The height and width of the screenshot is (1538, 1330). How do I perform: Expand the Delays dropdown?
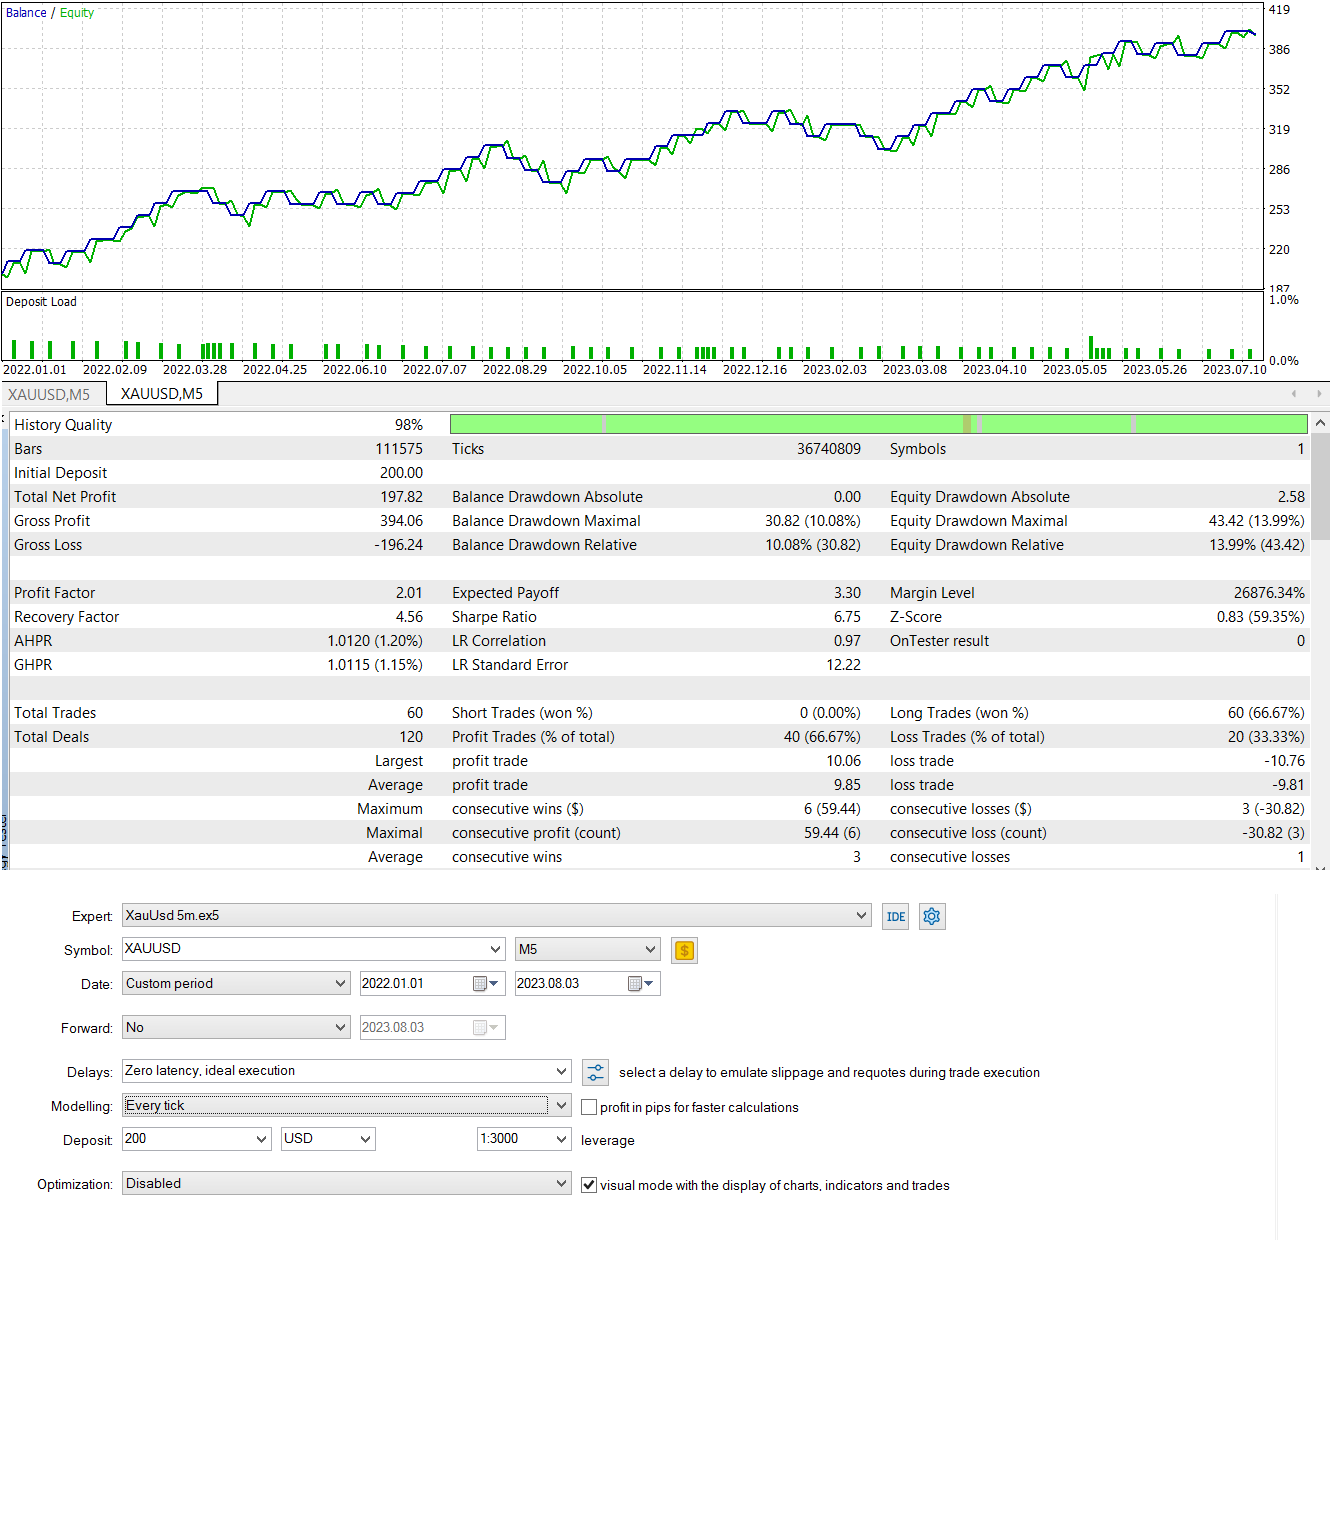(x=561, y=1071)
